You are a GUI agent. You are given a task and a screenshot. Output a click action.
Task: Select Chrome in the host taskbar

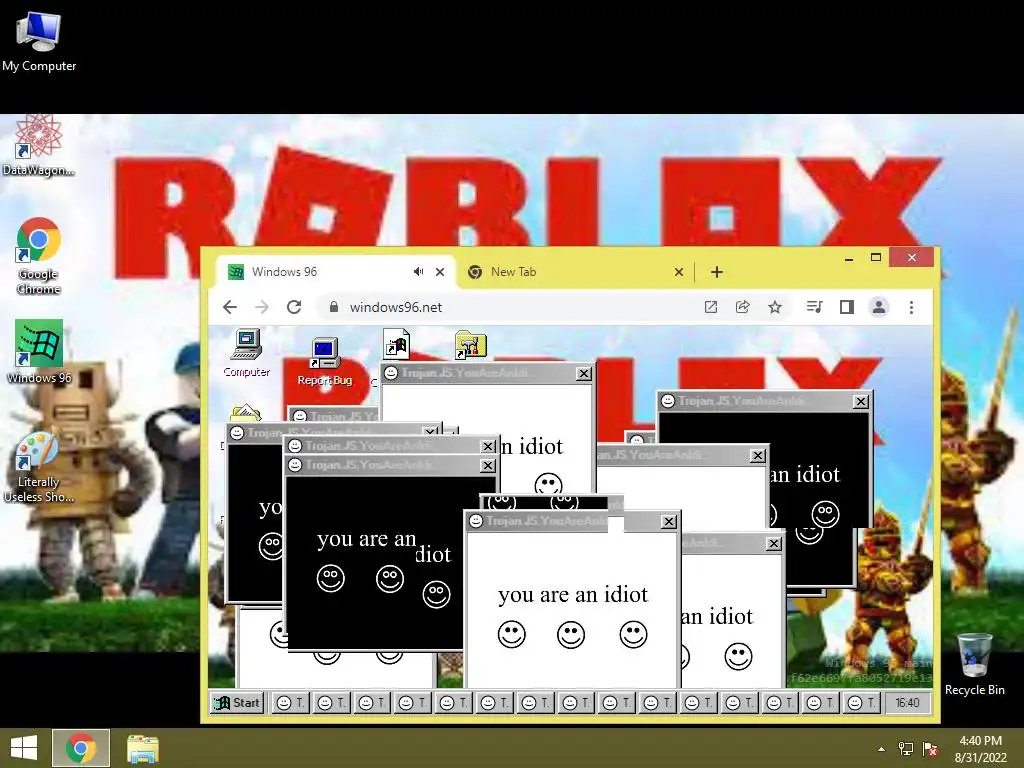click(x=81, y=748)
